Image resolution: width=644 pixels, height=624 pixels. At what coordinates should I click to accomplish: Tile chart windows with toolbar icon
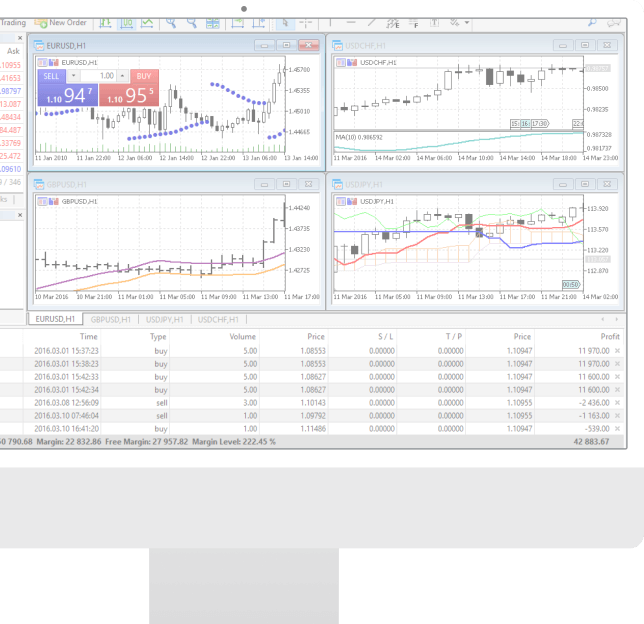tap(212, 23)
